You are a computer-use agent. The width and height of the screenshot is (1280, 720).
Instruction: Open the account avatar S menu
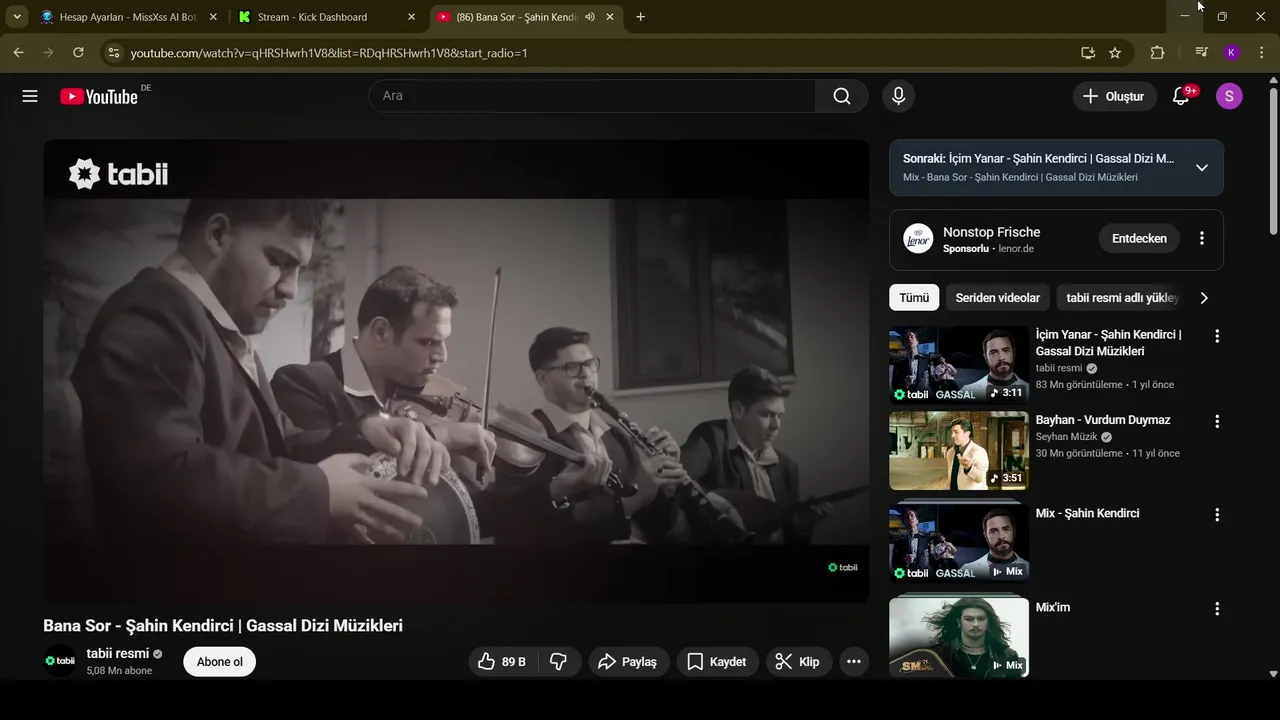tap(1229, 96)
